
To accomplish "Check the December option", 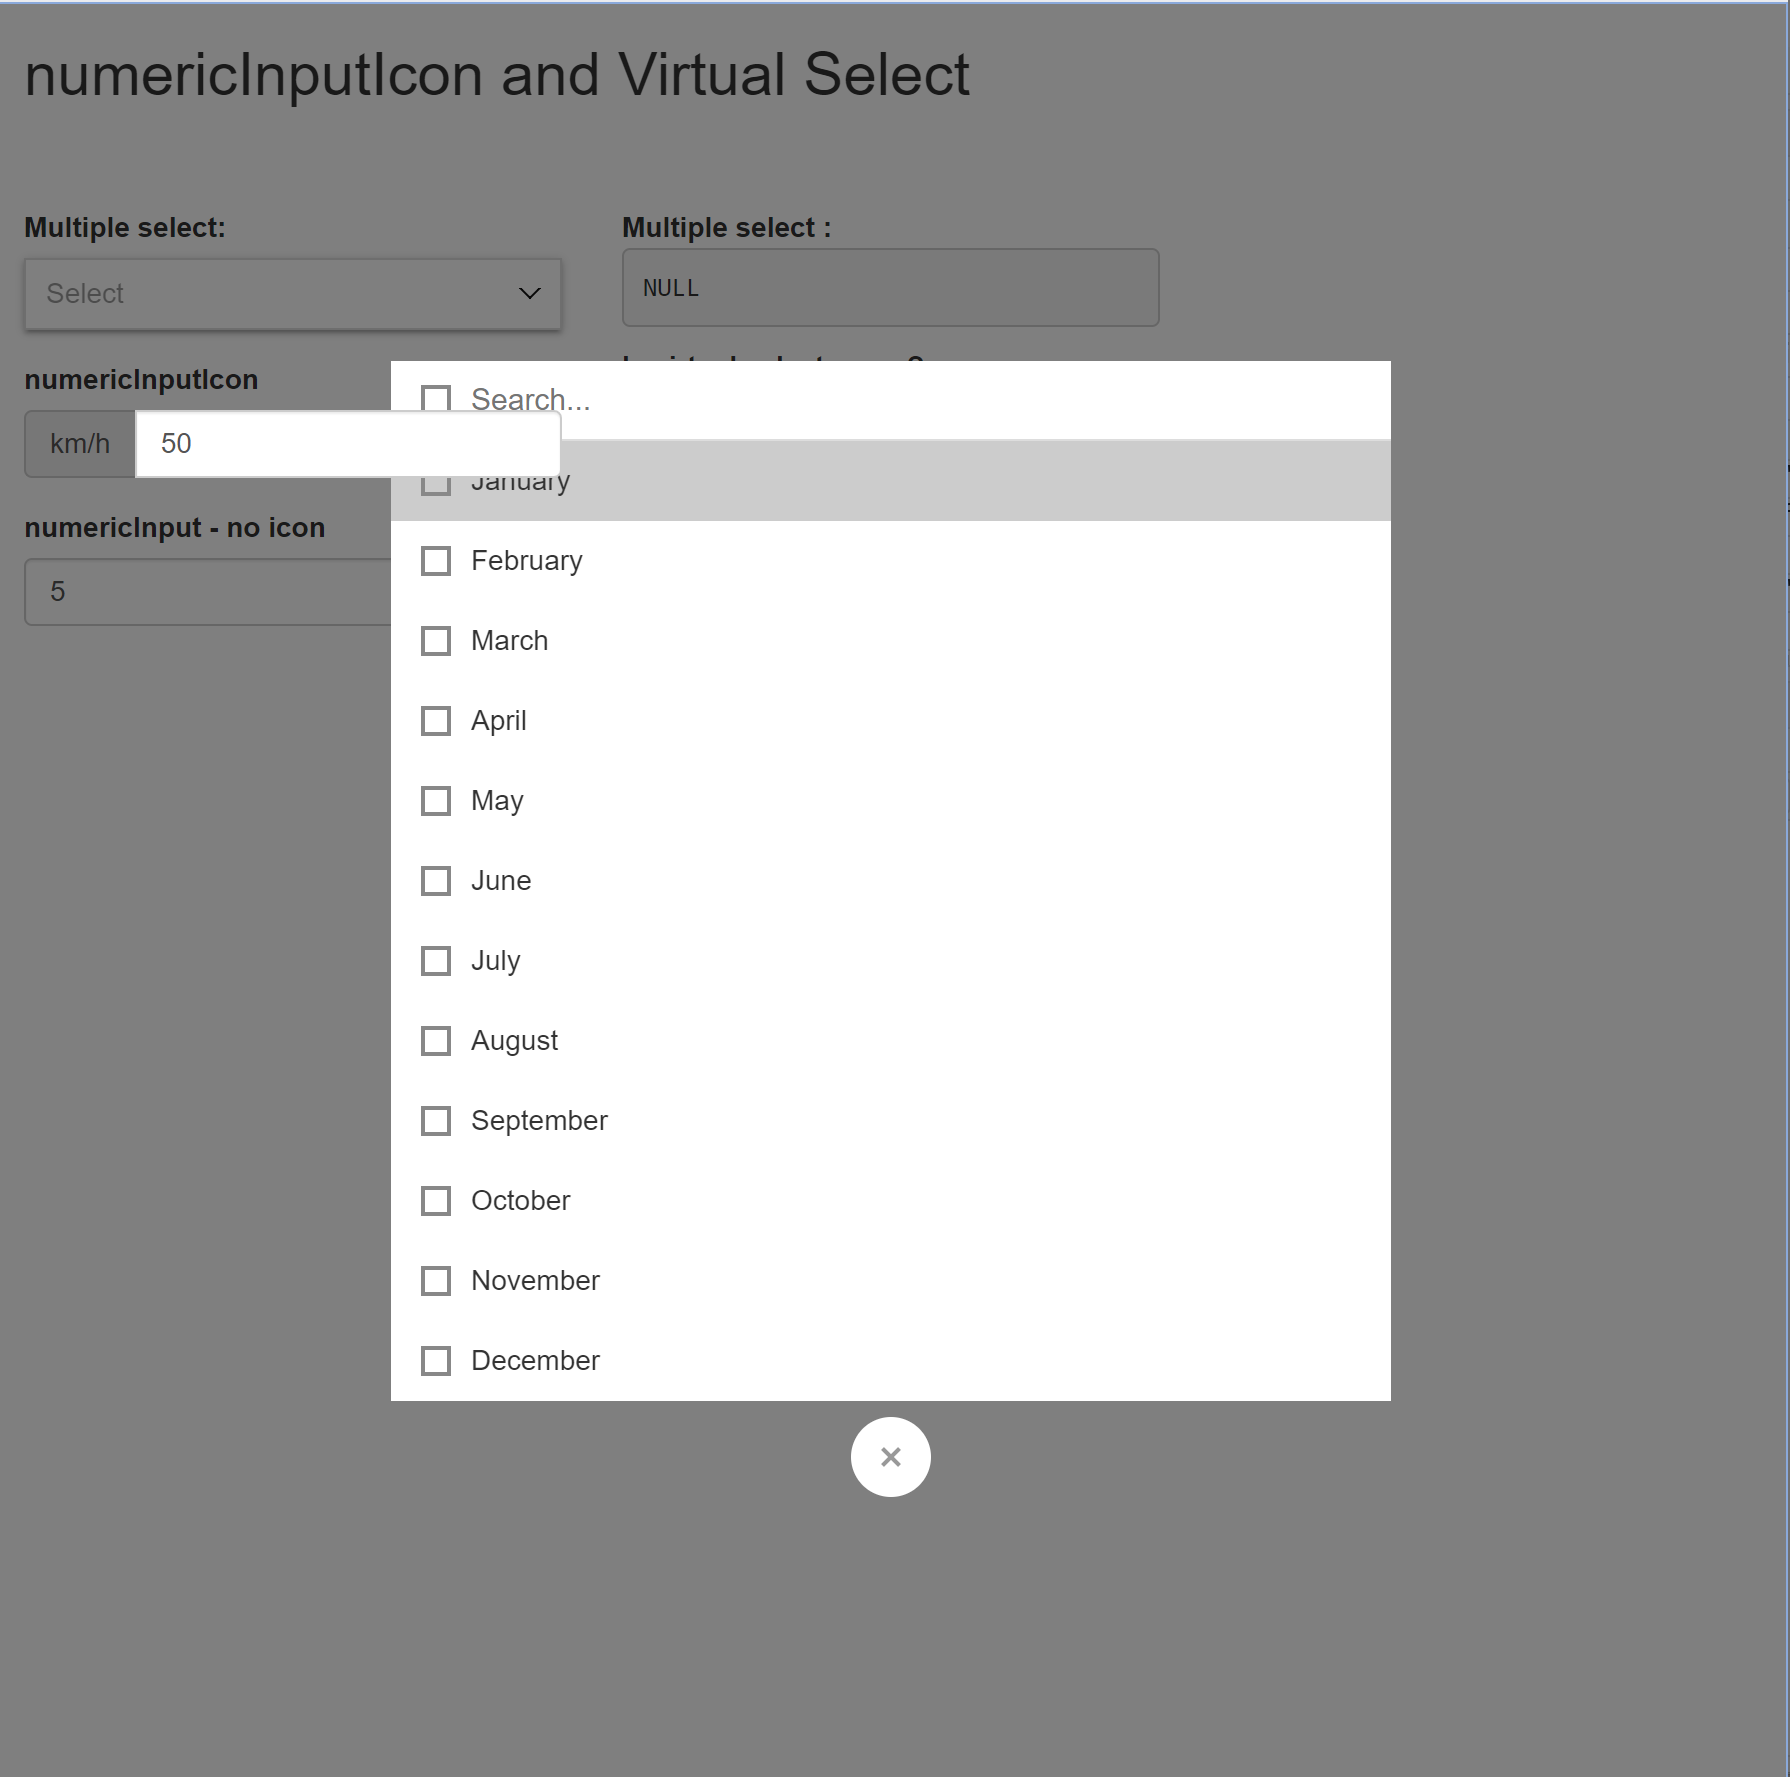I will 435,1360.
